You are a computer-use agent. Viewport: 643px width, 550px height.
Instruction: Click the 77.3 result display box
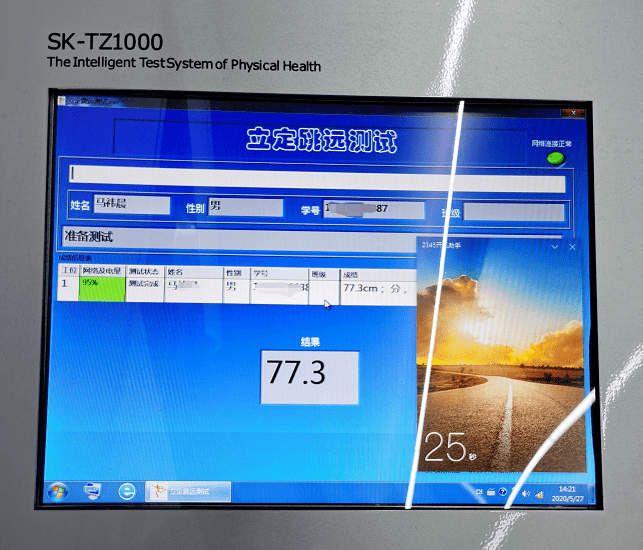point(310,377)
